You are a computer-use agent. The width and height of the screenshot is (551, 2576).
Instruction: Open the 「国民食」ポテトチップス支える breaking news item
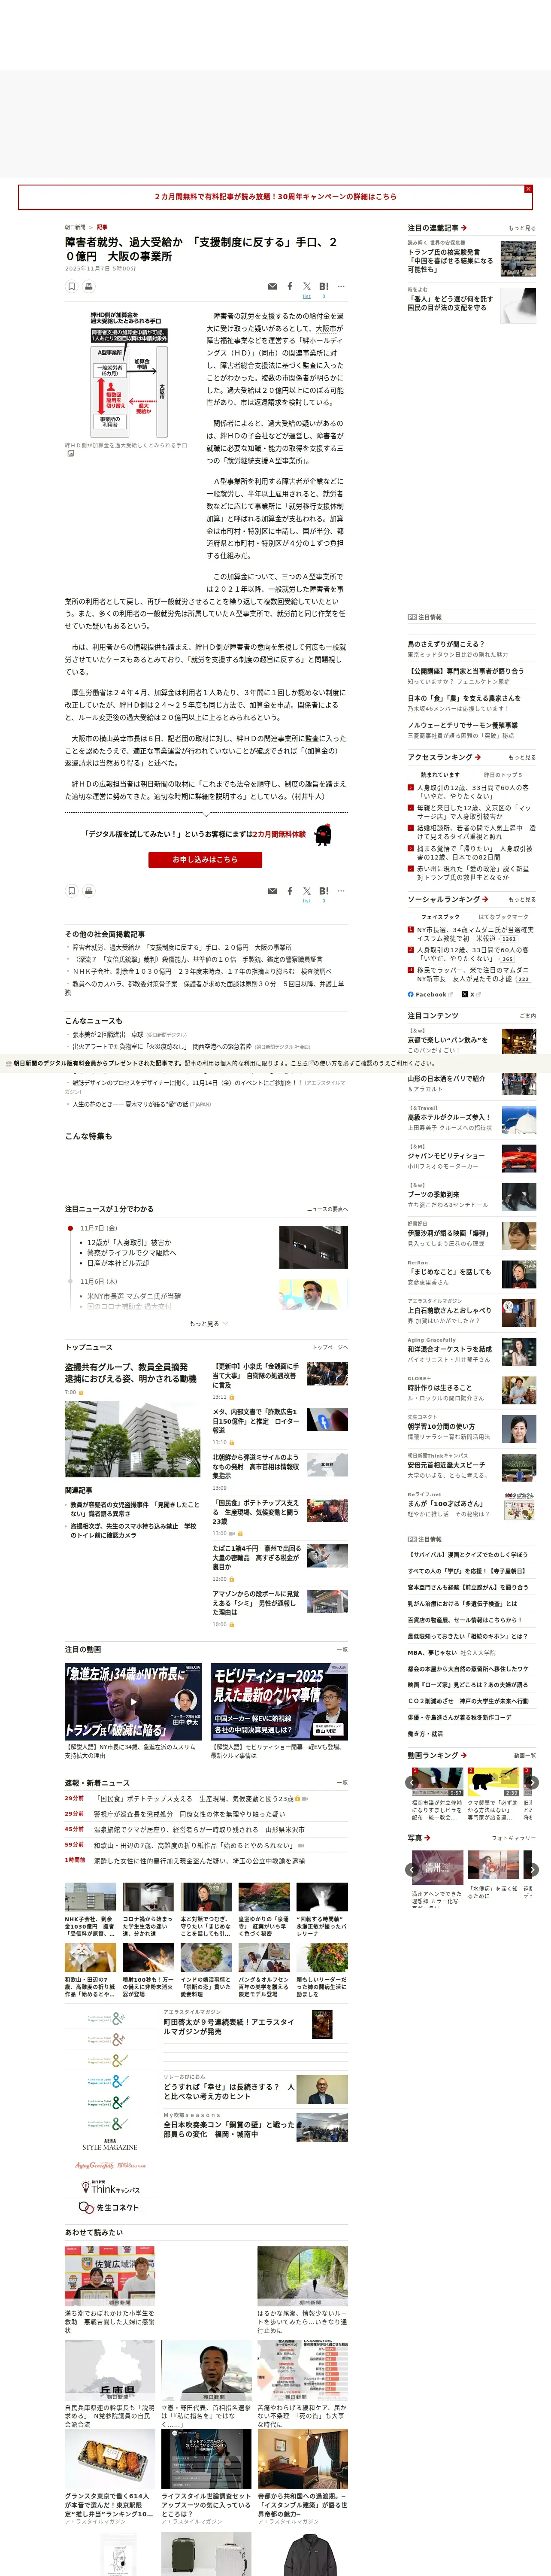193,1798
